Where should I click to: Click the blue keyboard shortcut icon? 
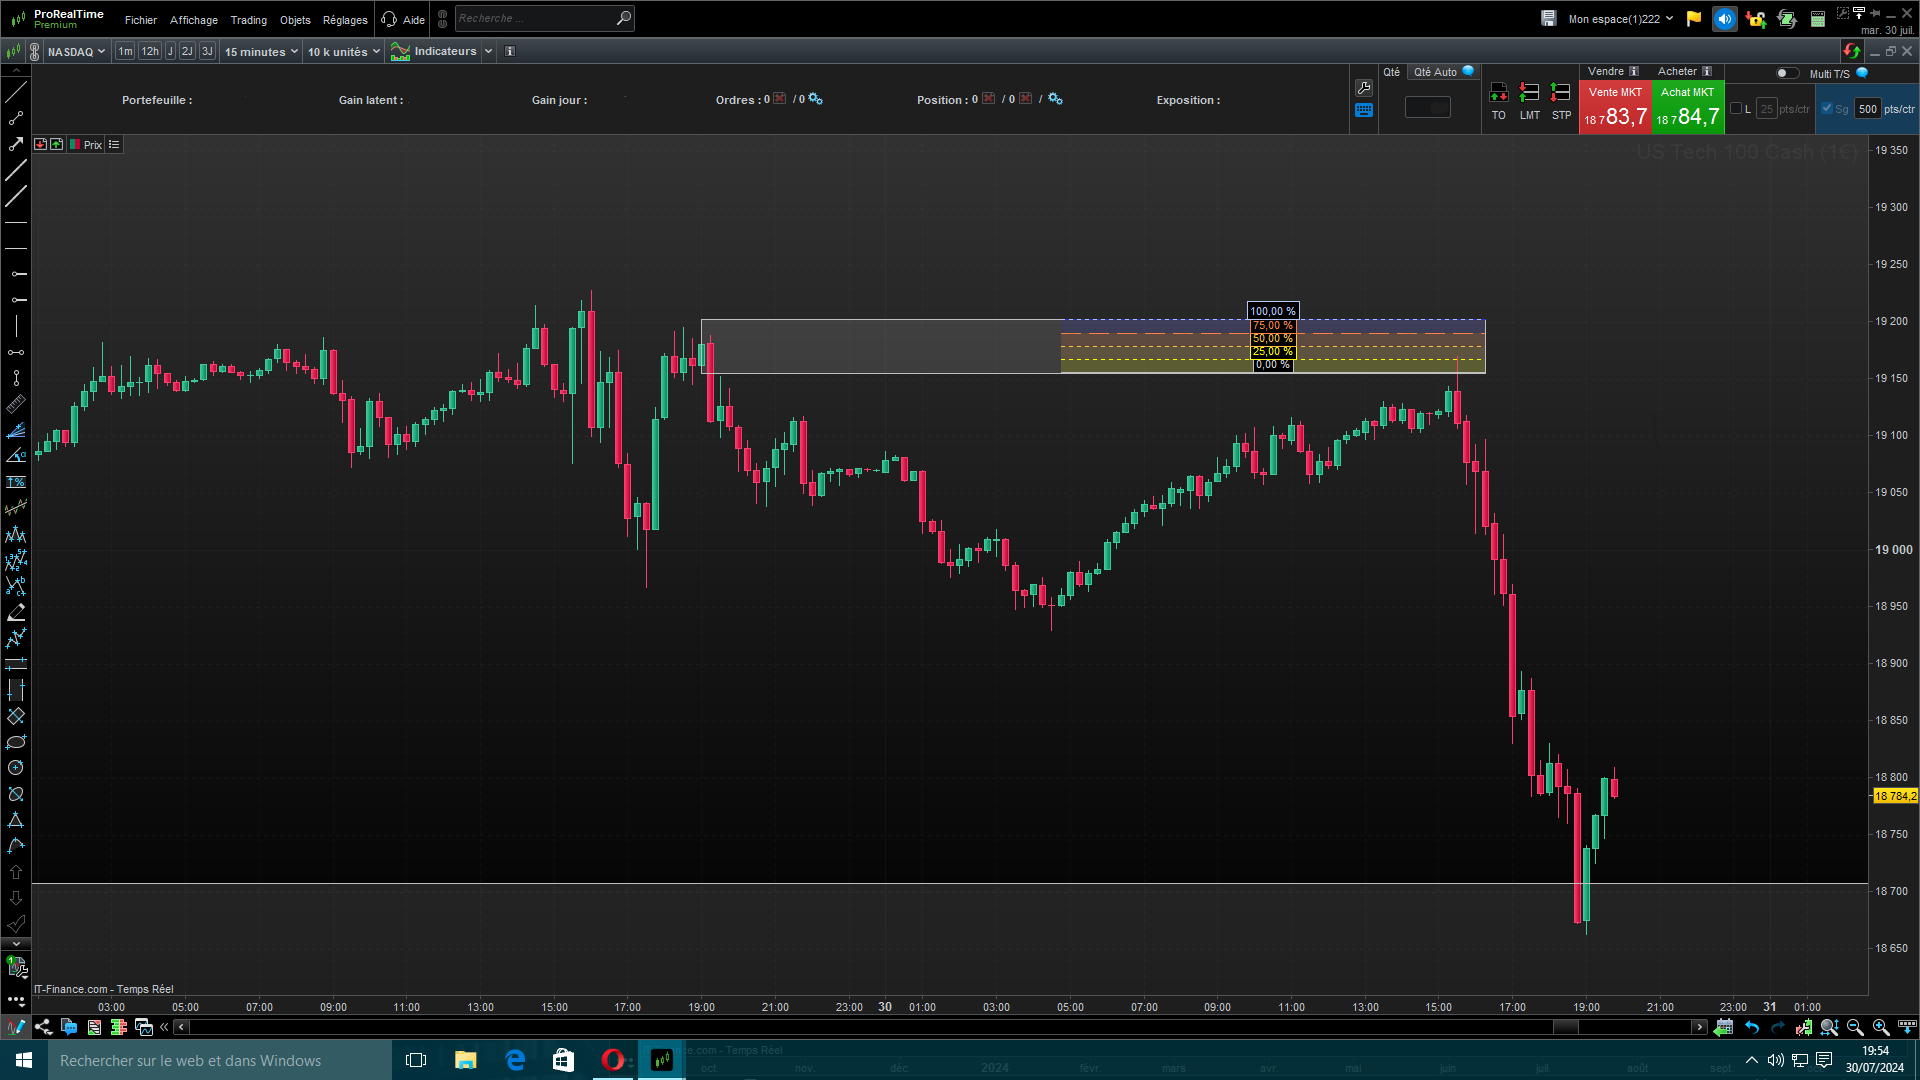click(1364, 111)
